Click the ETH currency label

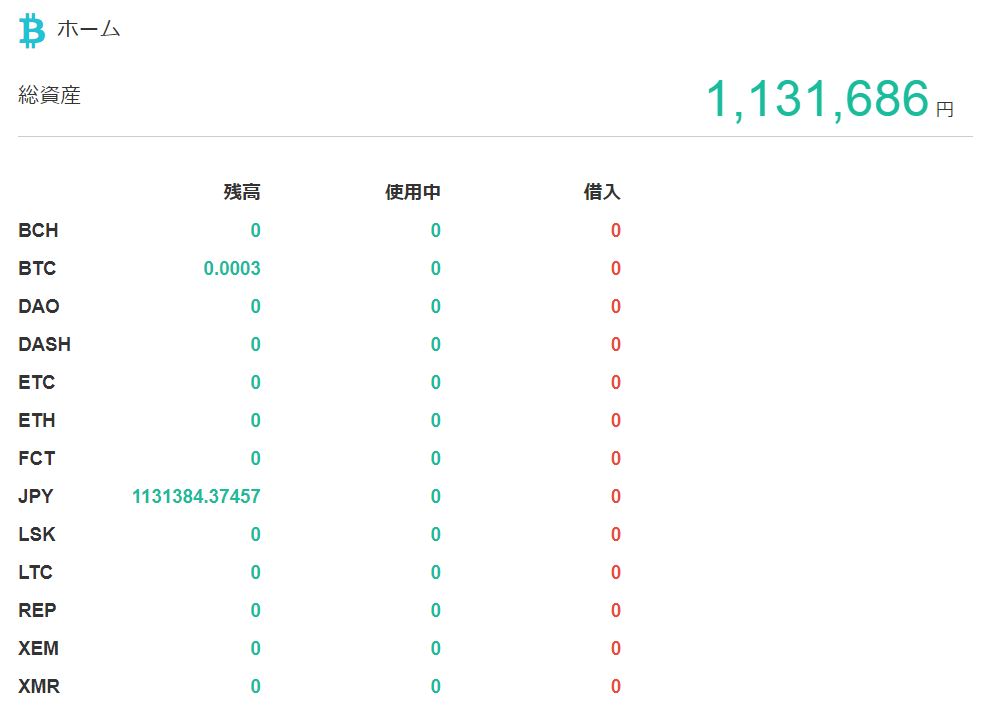(36, 420)
